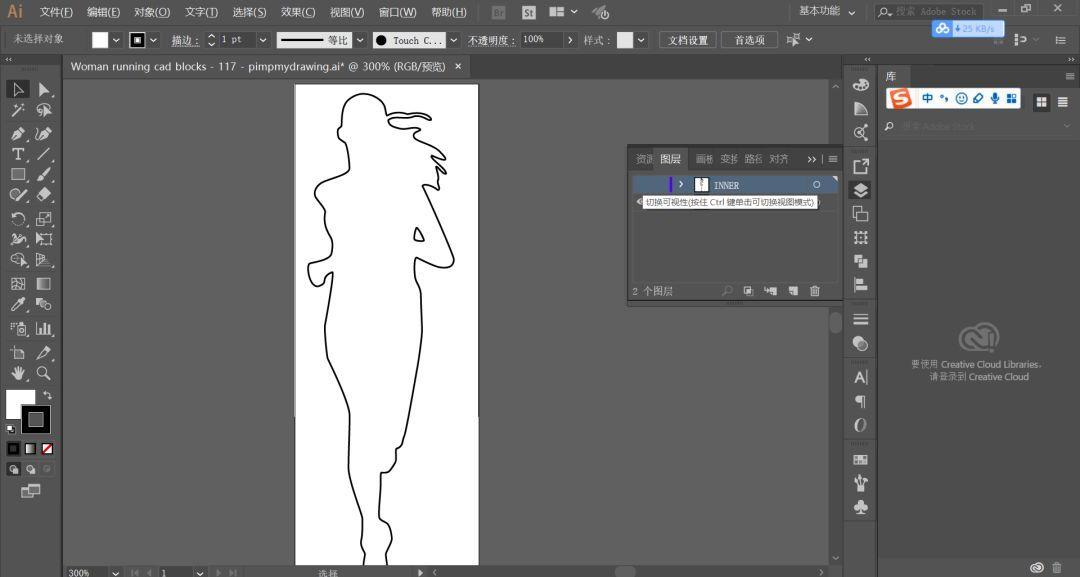
Task: Select the Symbol Sprayer tool
Action: click(19, 329)
